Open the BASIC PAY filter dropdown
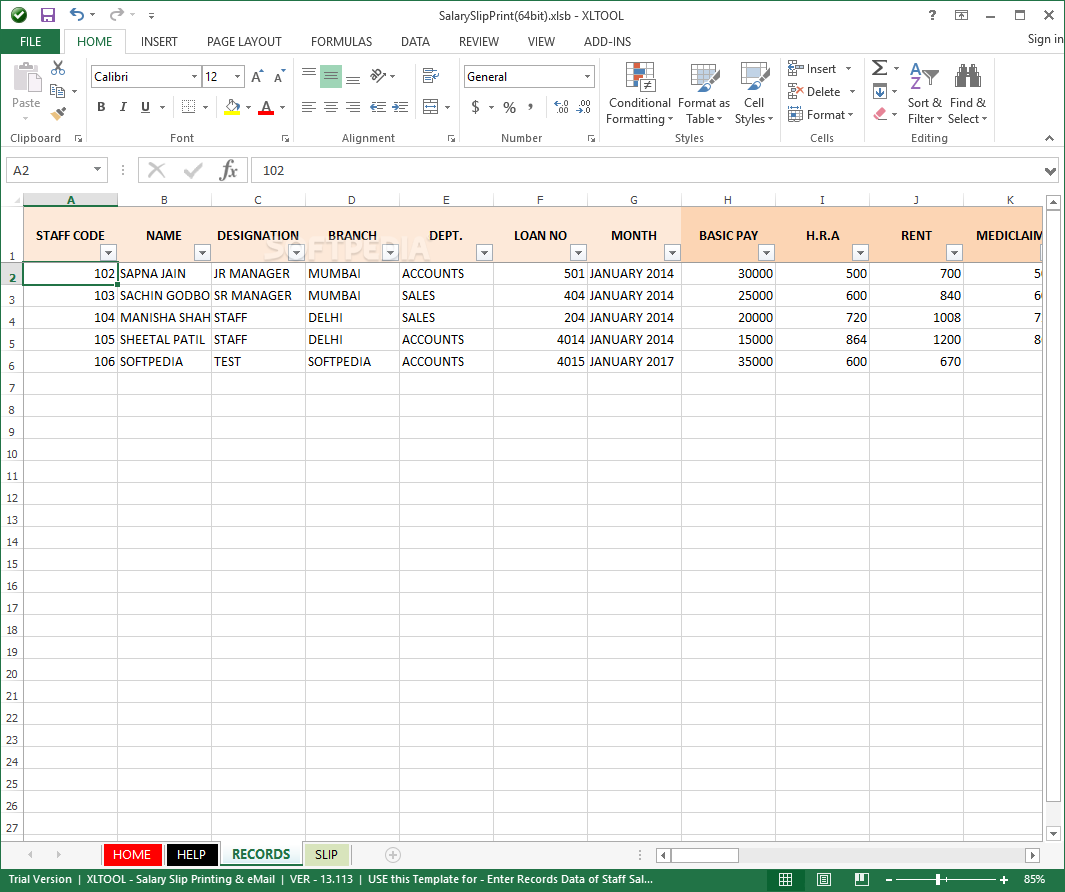Viewport: 1065px width, 892px height. tap(766, 253)
